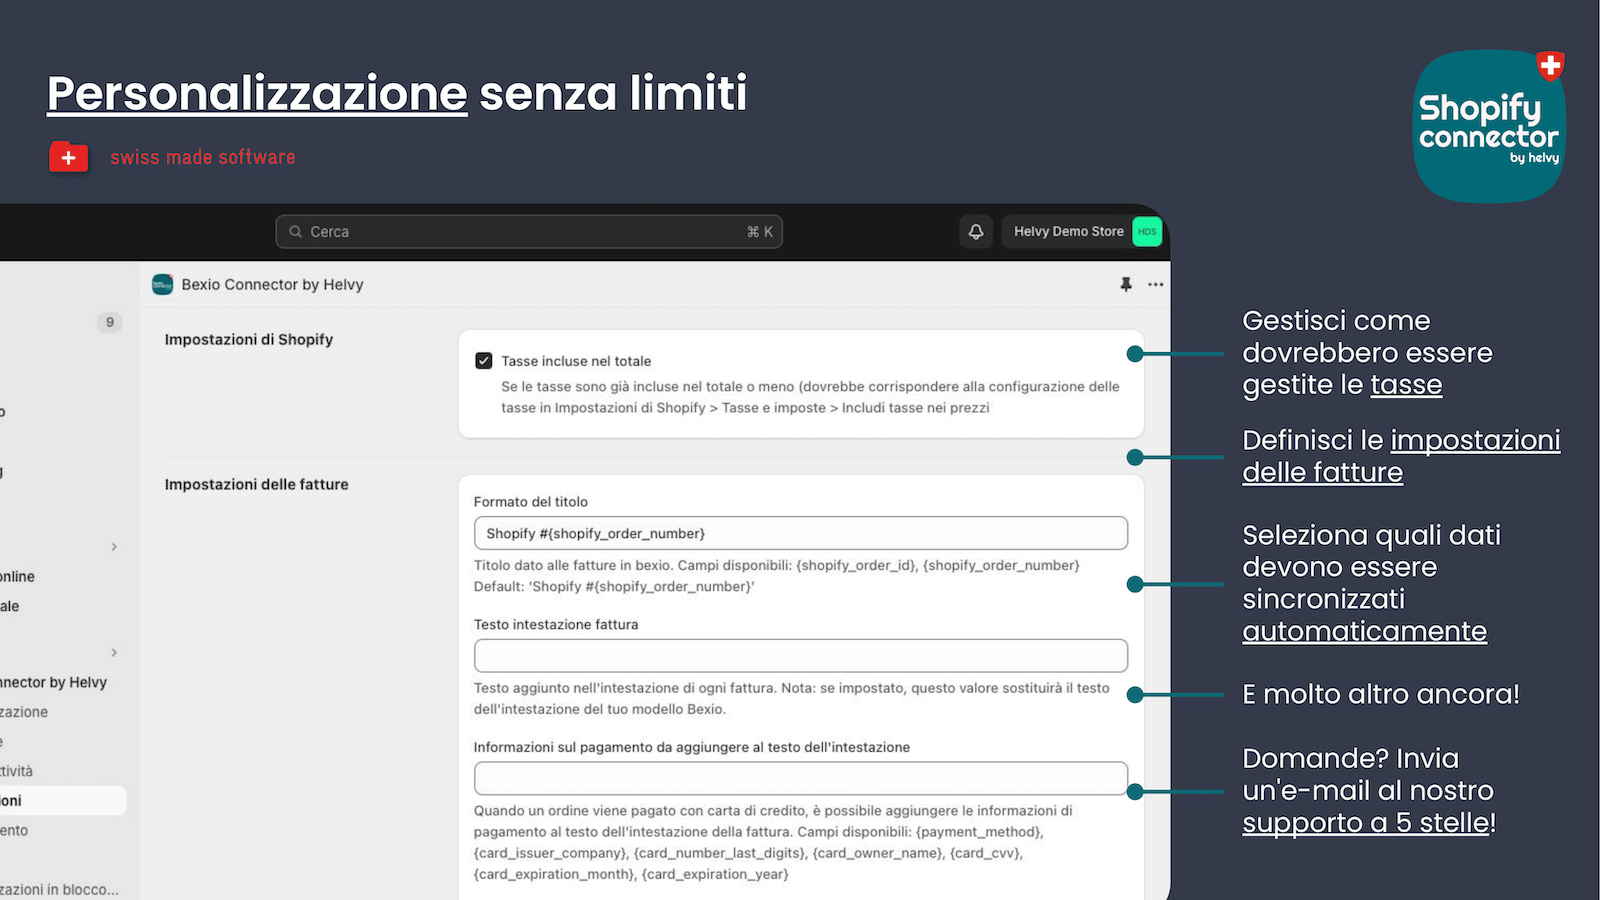
Task: Click the ⌘ K shortcut hint
Action: coord(760,232)
